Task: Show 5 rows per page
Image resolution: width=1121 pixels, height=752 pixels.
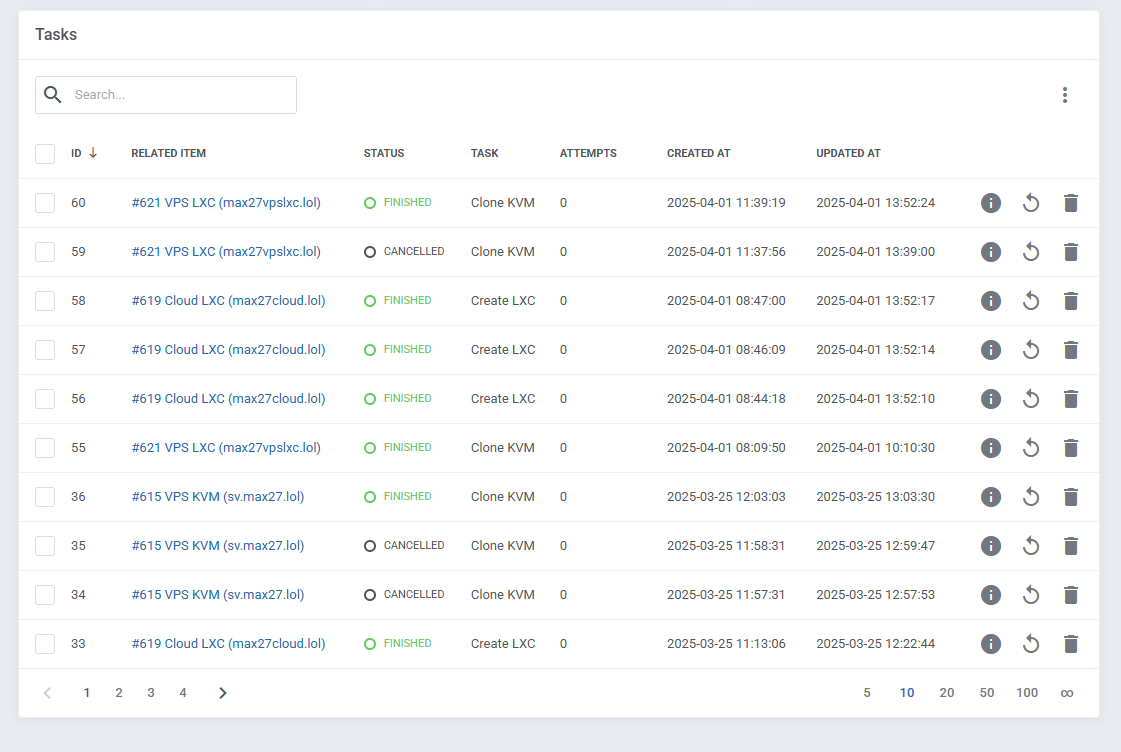Action: coord(866,693)
